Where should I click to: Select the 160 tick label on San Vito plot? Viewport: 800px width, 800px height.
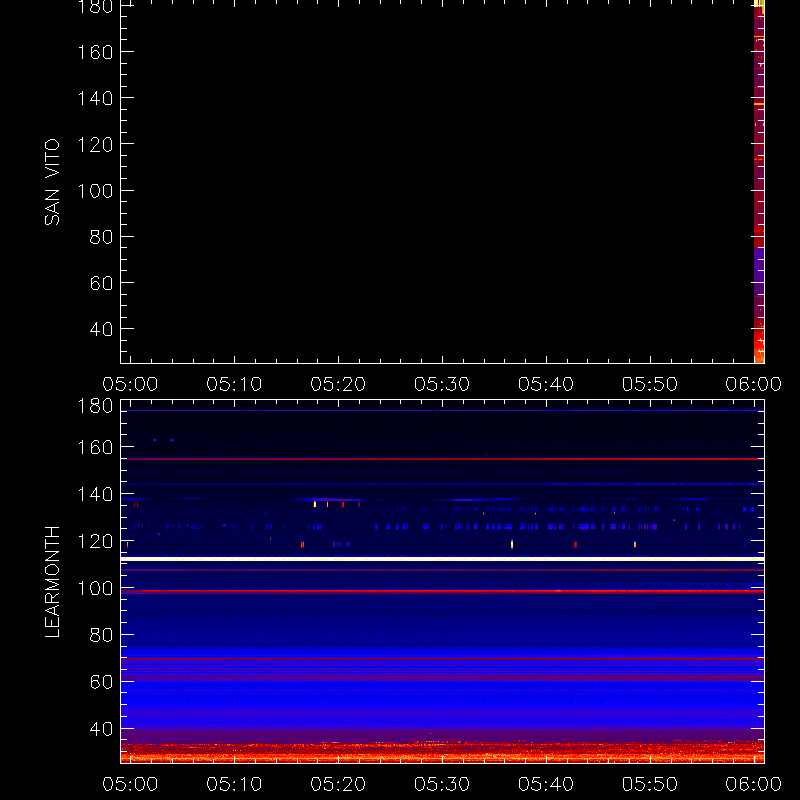[x=95, y=52]
